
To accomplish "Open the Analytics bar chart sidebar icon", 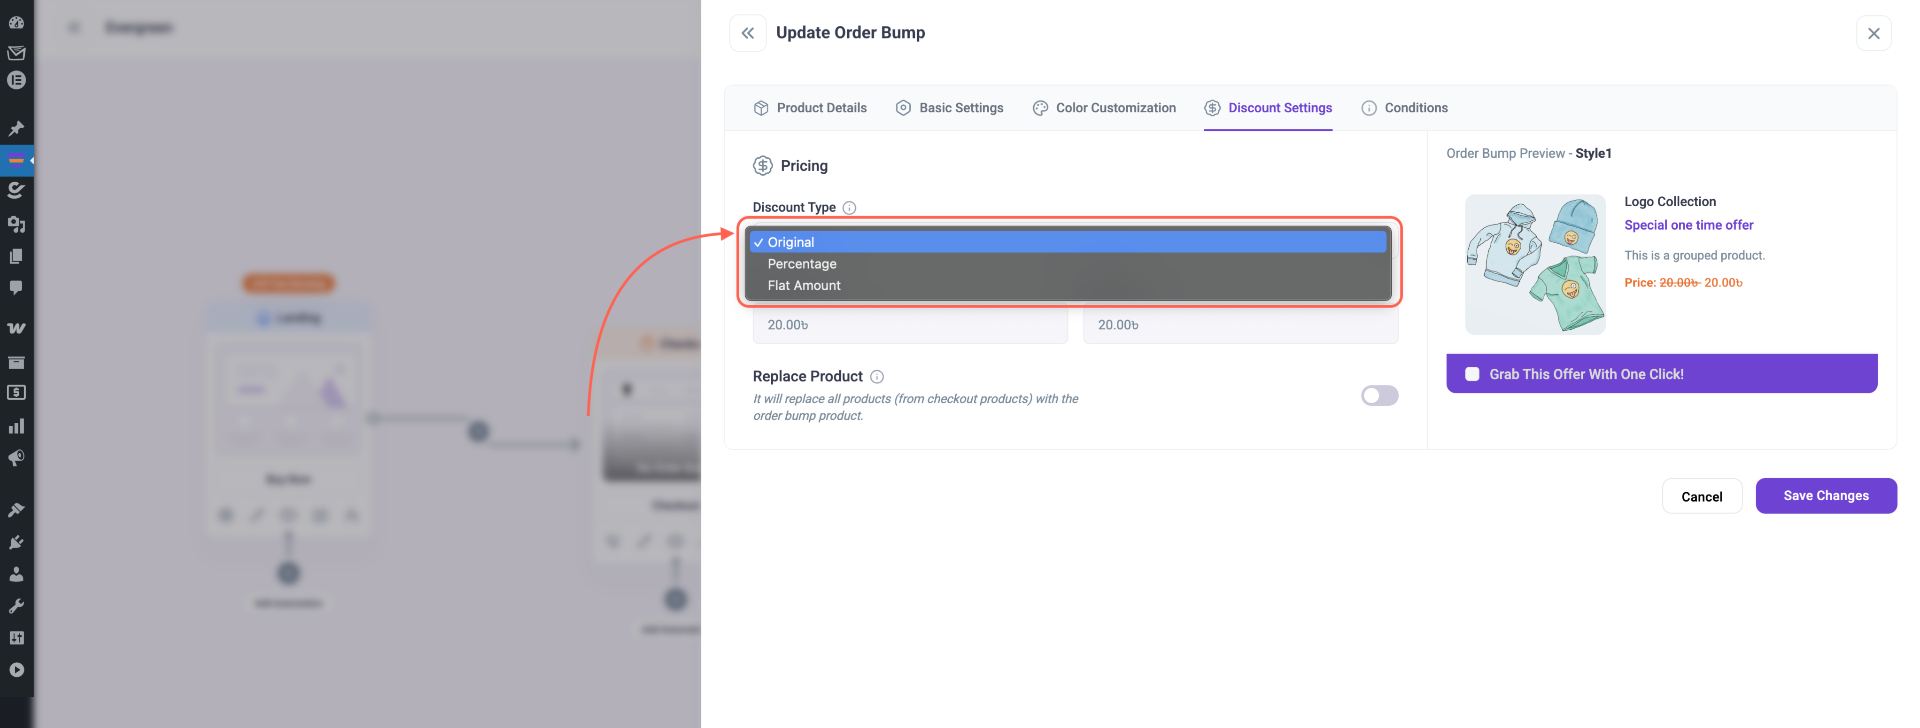I will [x=16, y=426].
